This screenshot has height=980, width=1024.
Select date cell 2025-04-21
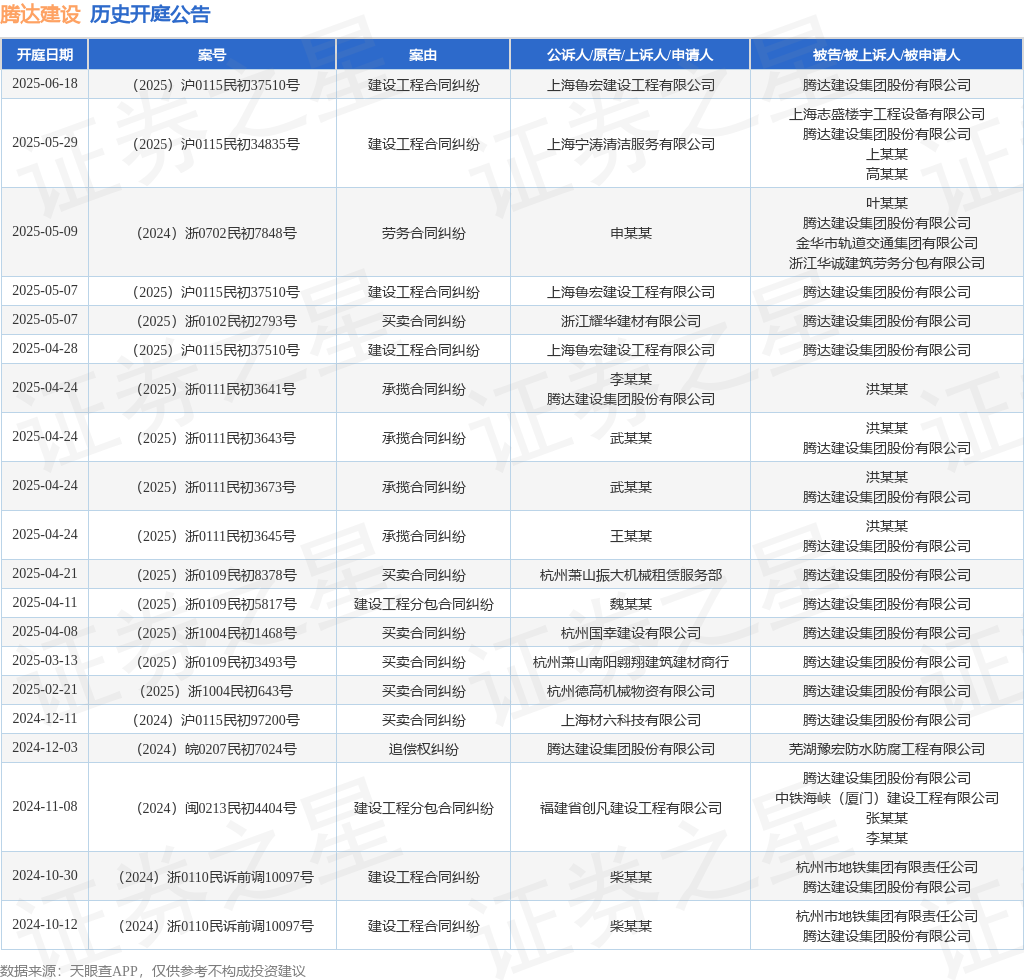tap(44, 574)
